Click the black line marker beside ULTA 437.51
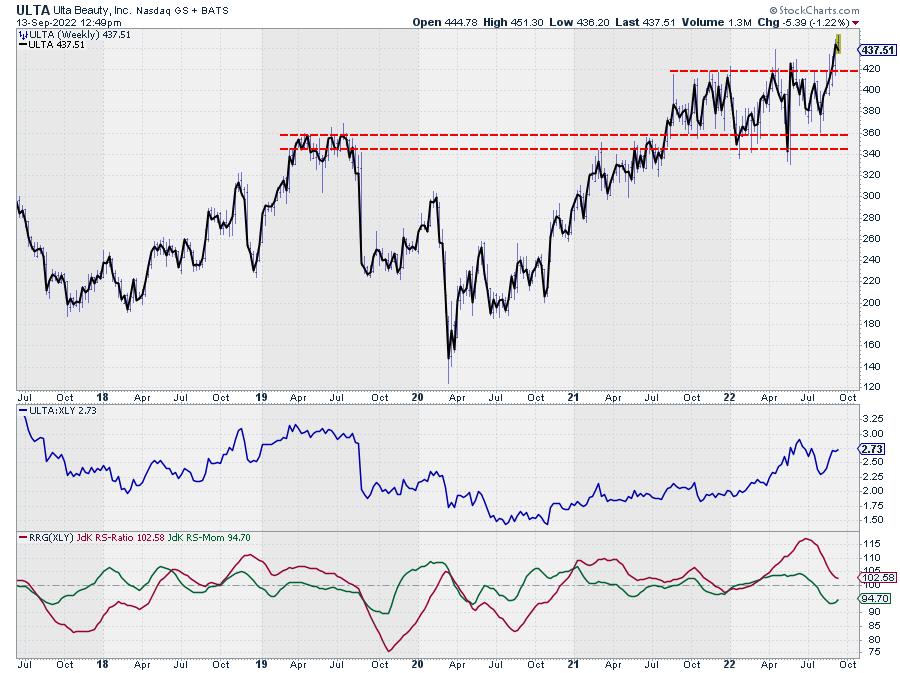 (22, 44)
